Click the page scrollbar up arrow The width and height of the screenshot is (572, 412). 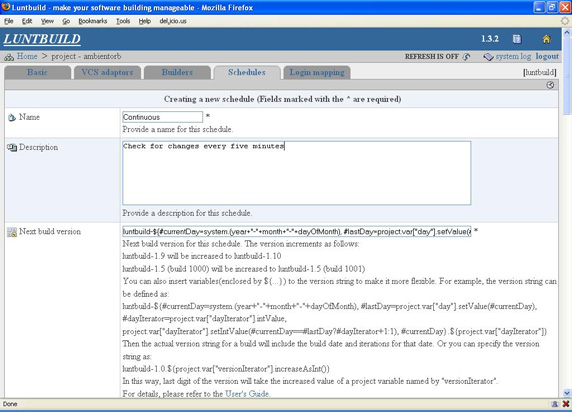567,32
